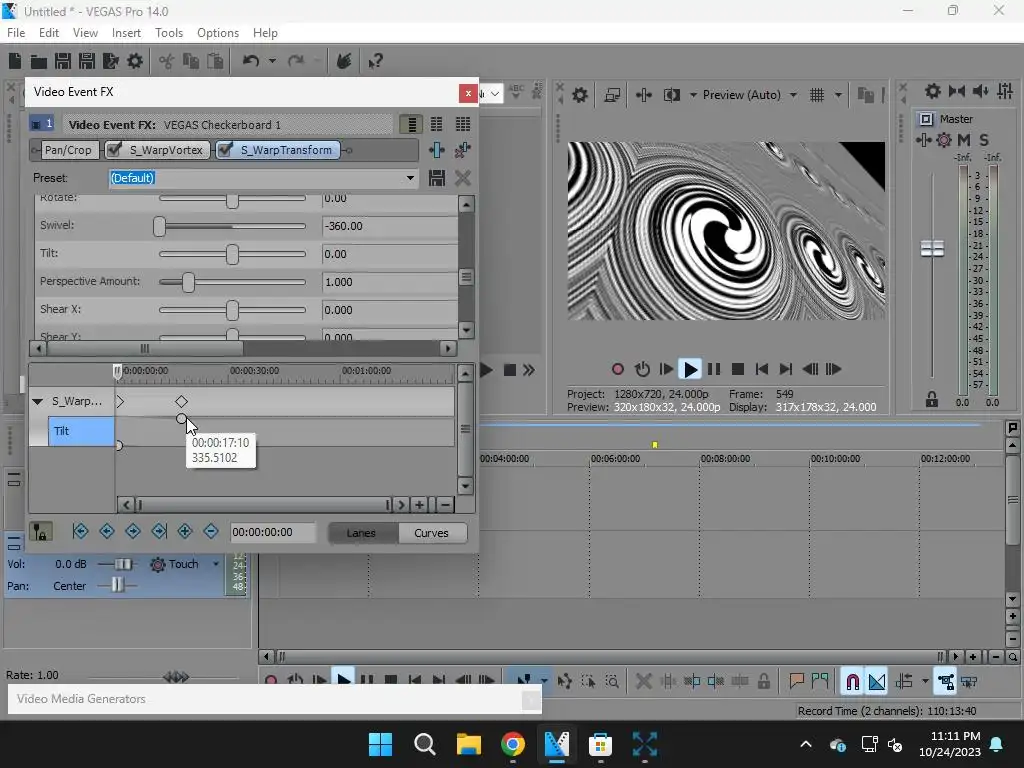Screen dimensions: 1024x768
Task: Open the overlays grid dropdown arrow
Action: pyautogui.click(x=838, y=95)
